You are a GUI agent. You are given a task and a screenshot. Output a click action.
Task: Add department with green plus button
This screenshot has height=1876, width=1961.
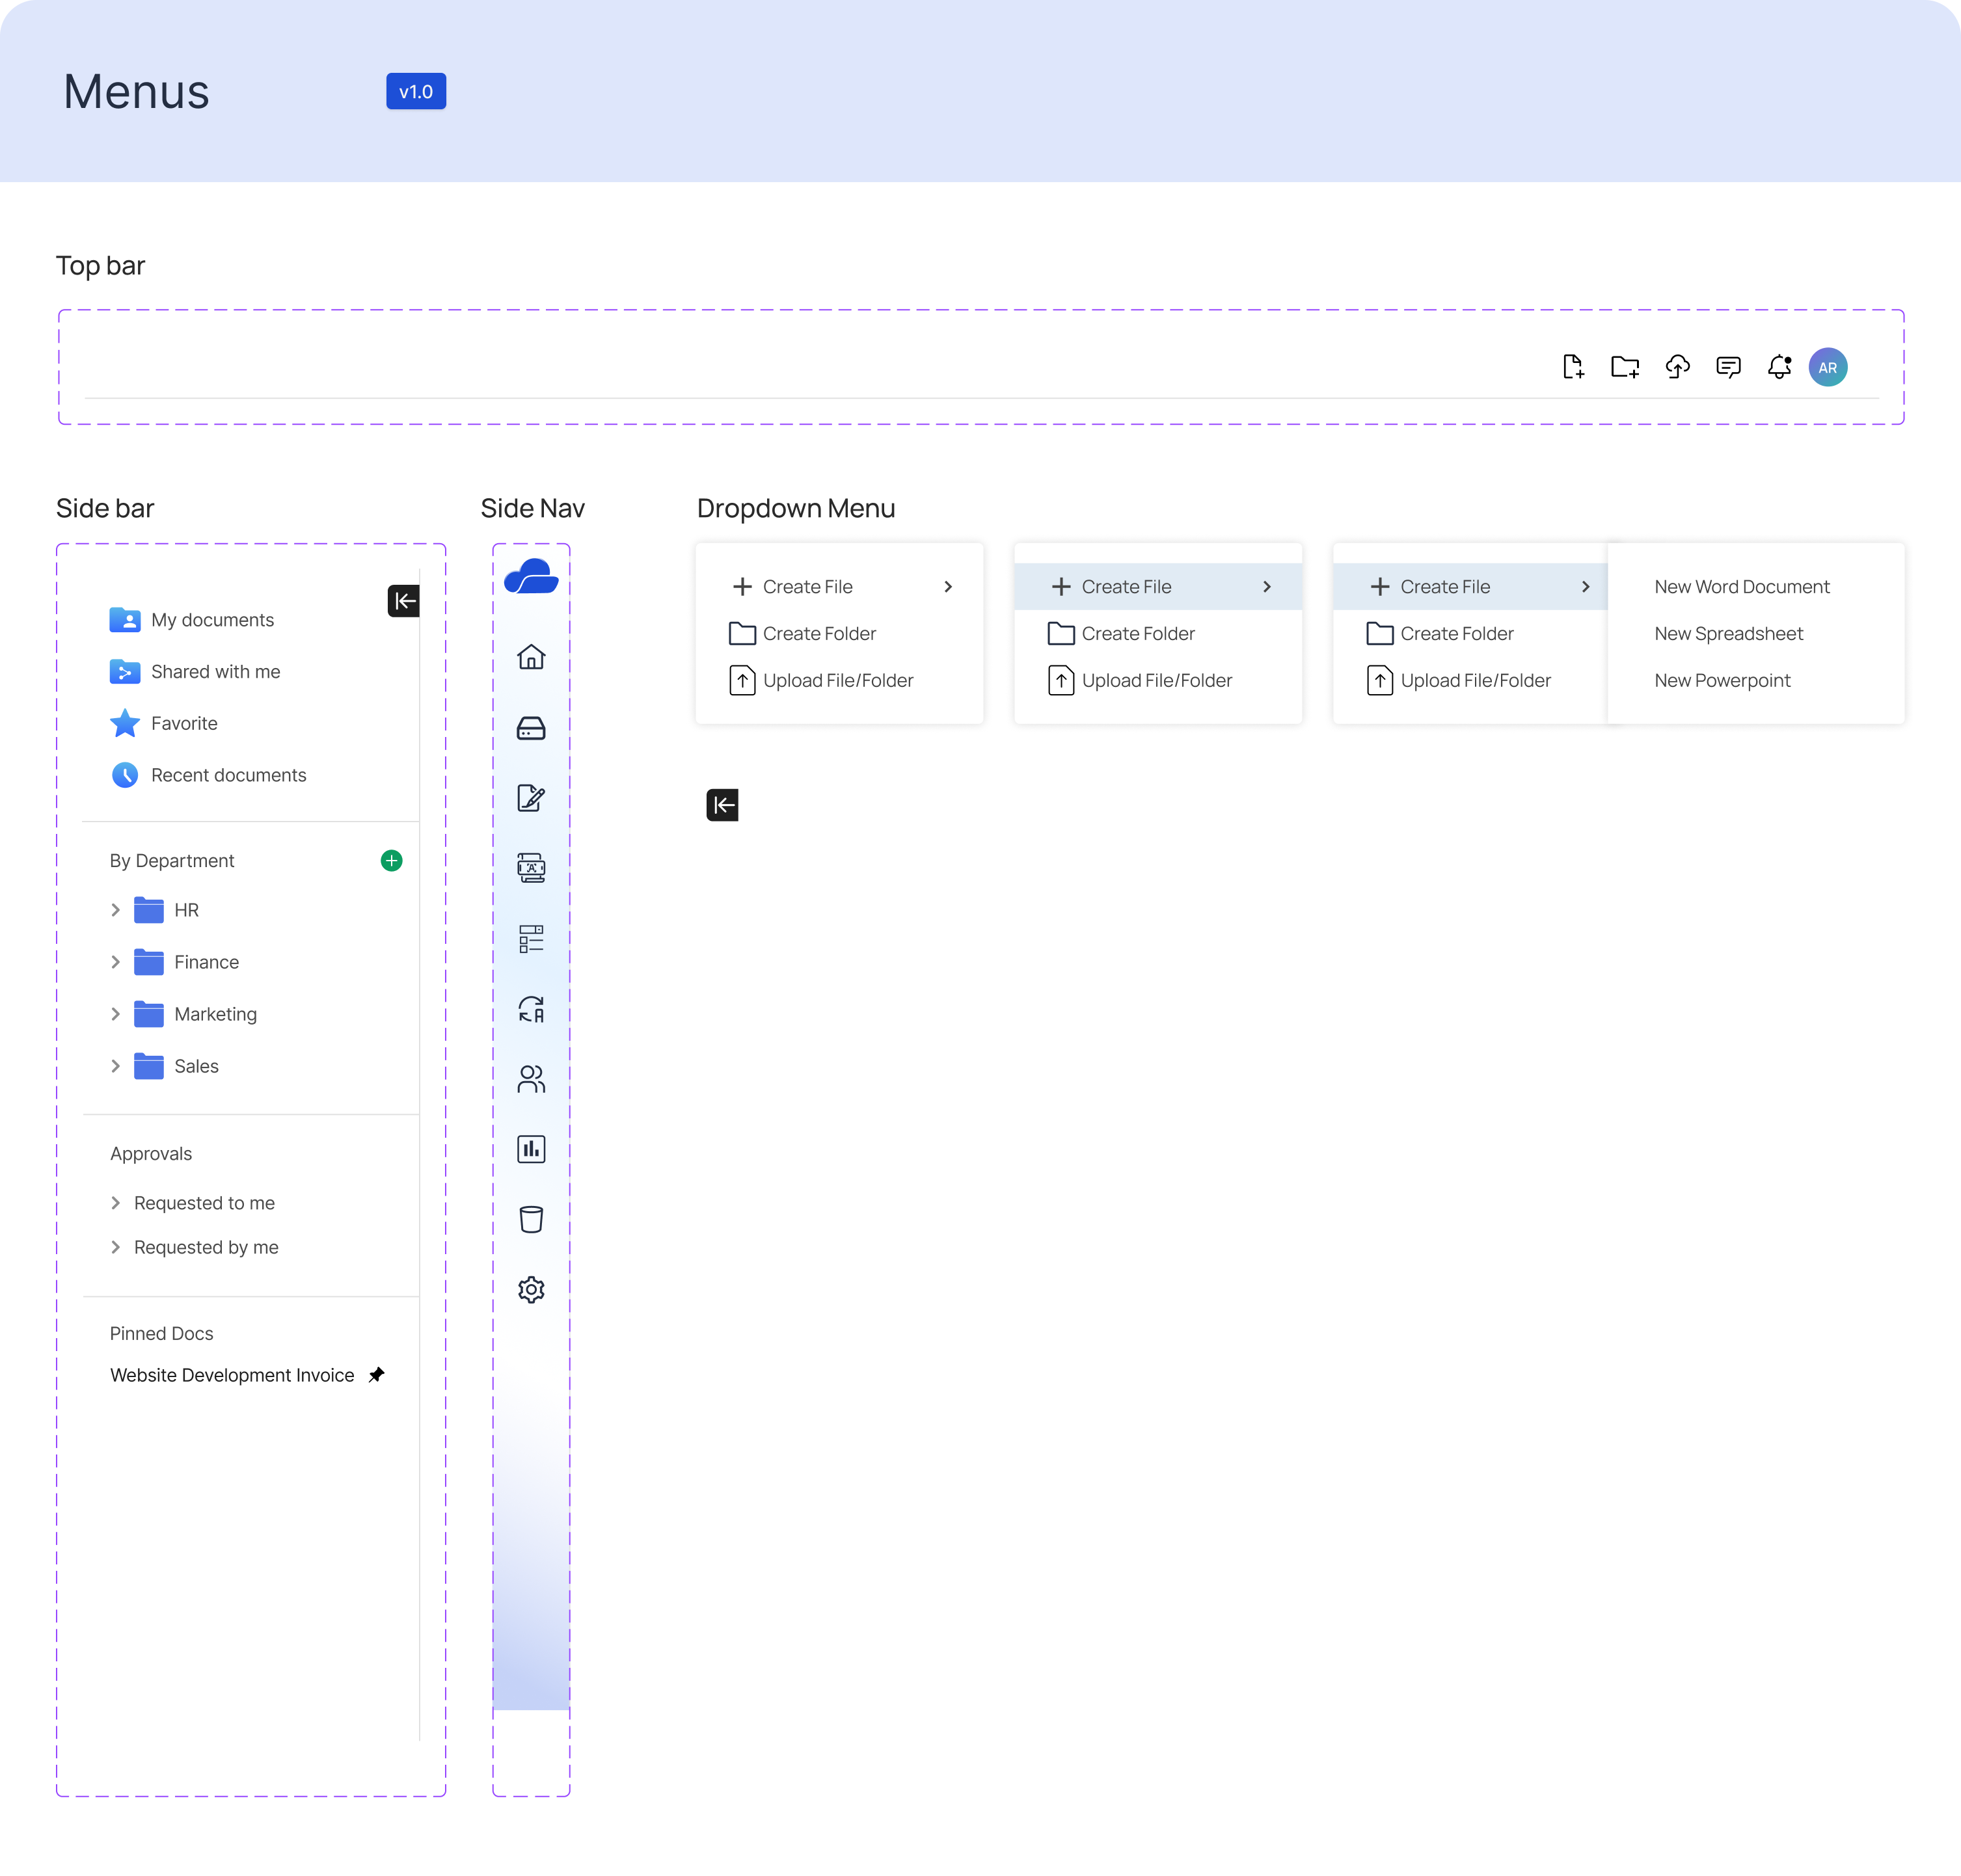pos(392,861)
